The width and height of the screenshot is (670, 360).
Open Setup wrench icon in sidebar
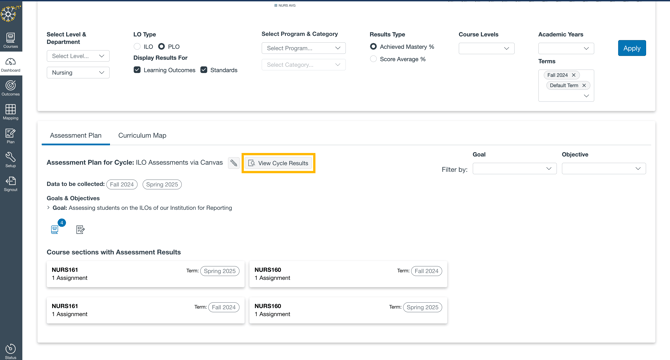(x=11, y=160)
